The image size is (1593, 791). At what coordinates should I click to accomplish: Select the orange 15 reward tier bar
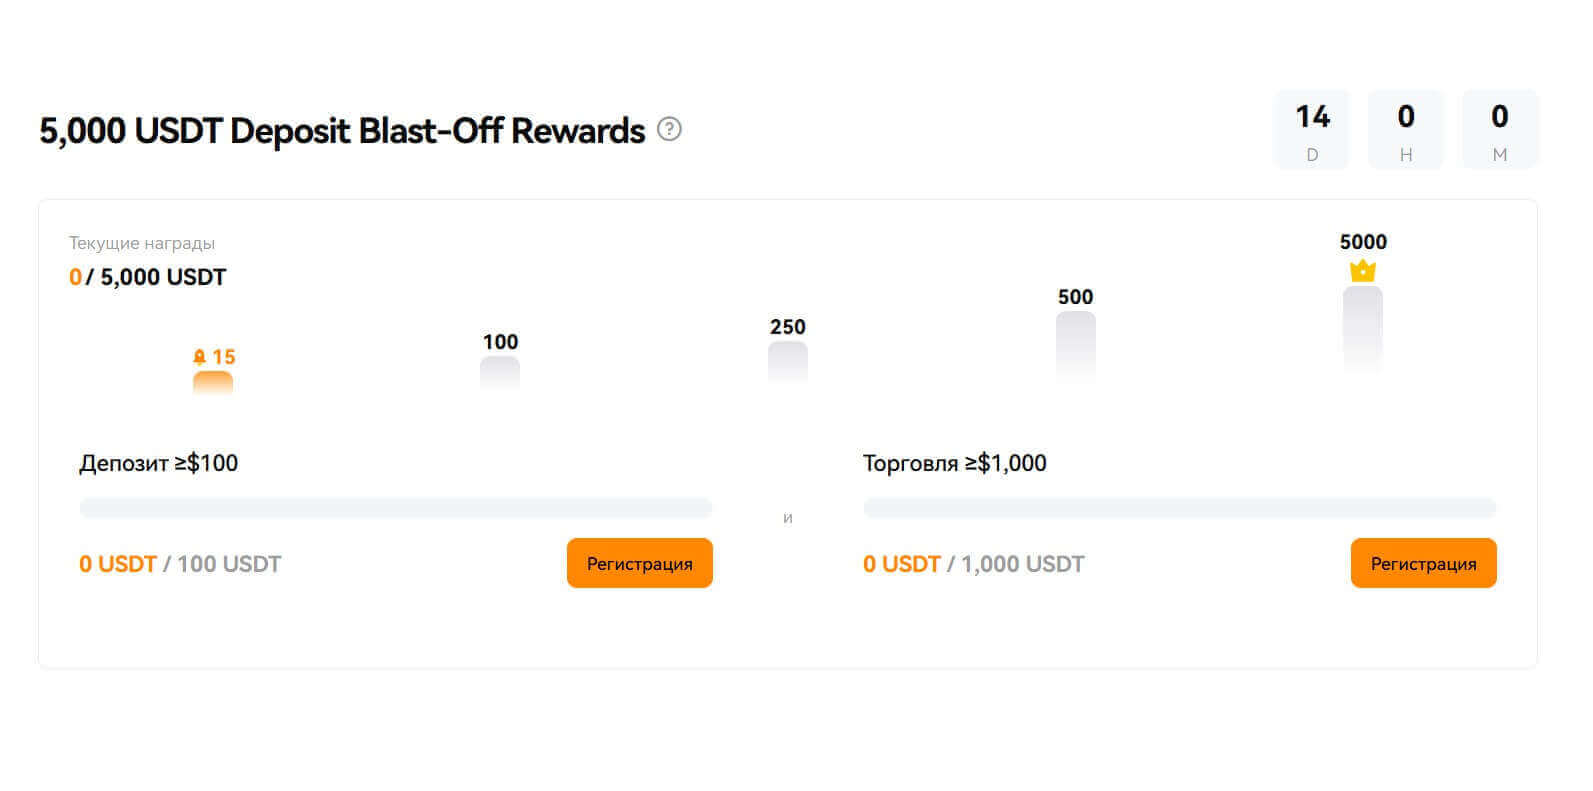tap(213, 382)
